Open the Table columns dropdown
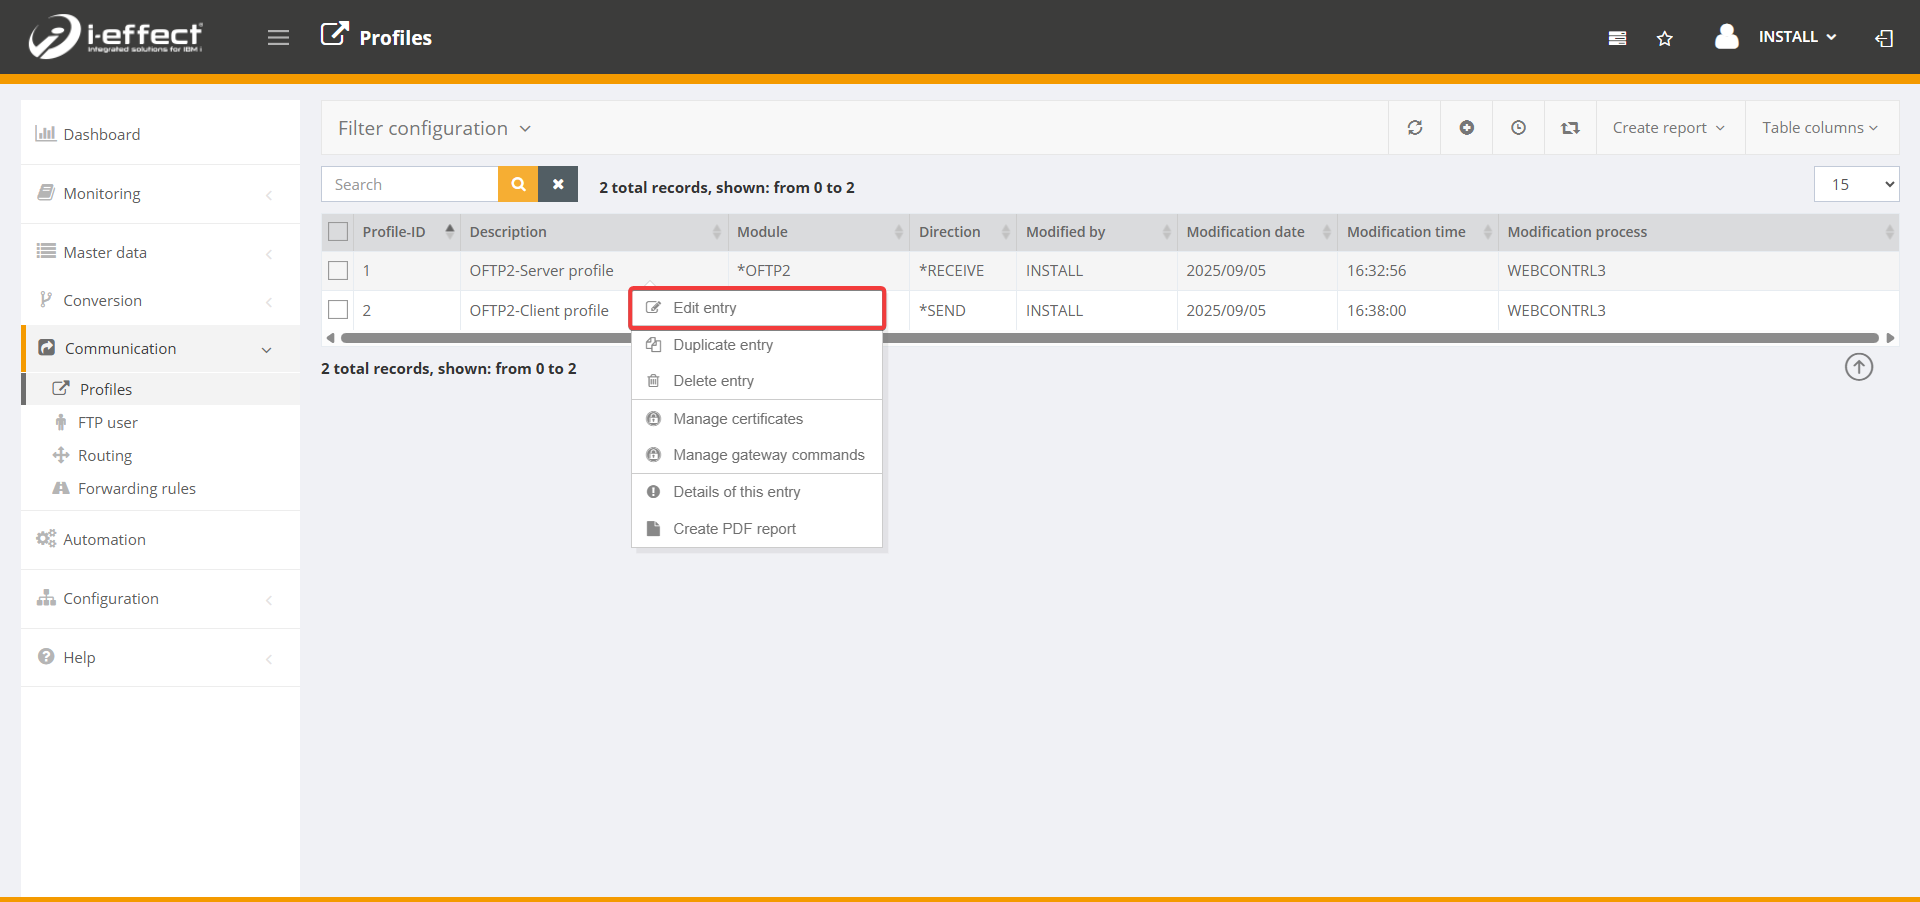 1819,128
